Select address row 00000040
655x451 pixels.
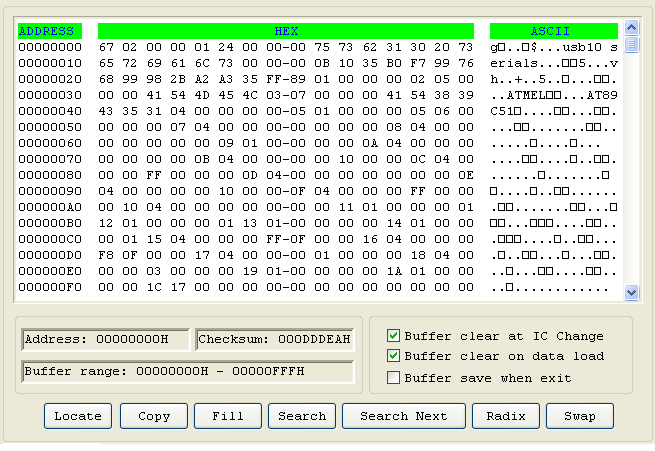click(x=50, y=111)
